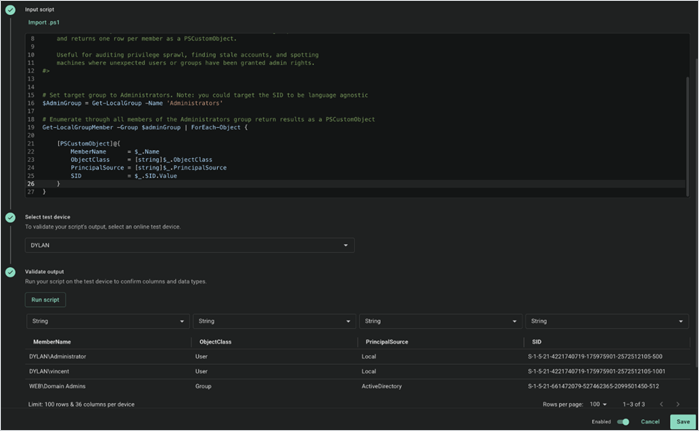Viewport: 699px width, 431px height.
Task: Click the SID.Value code line 25
Action: (123, 176)
